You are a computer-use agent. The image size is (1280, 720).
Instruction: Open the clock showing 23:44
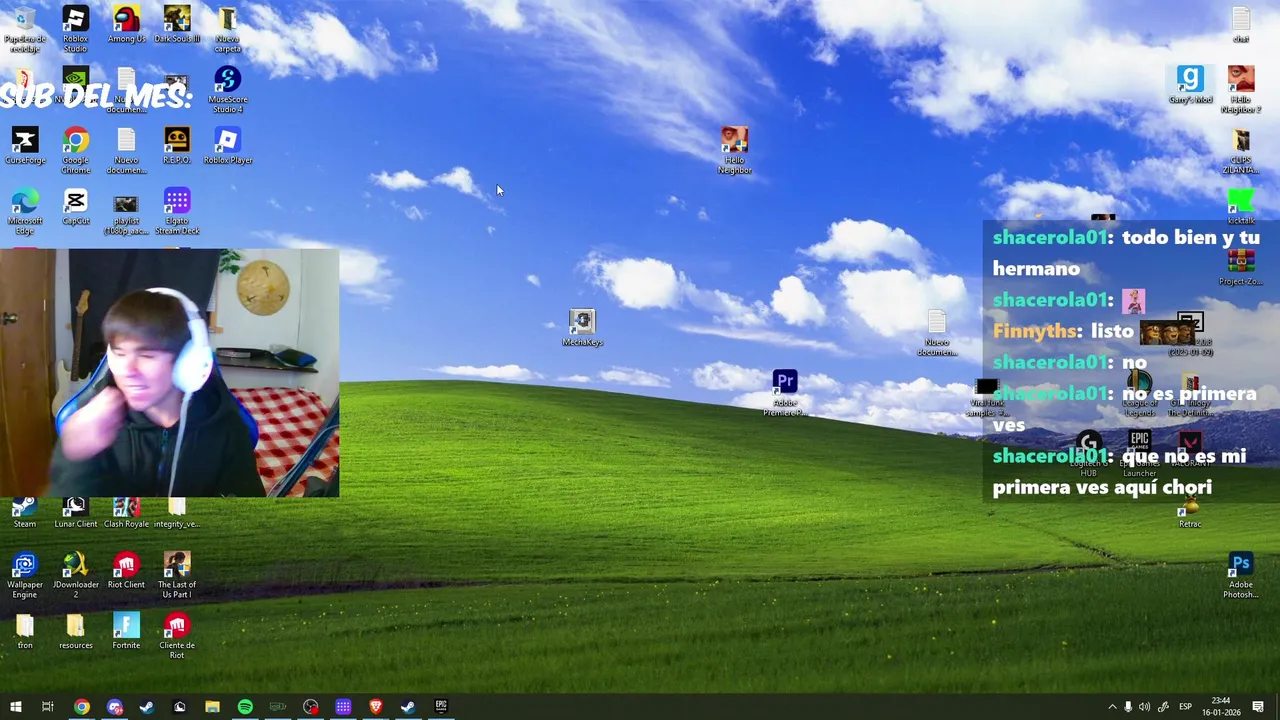pos(1221,707)
